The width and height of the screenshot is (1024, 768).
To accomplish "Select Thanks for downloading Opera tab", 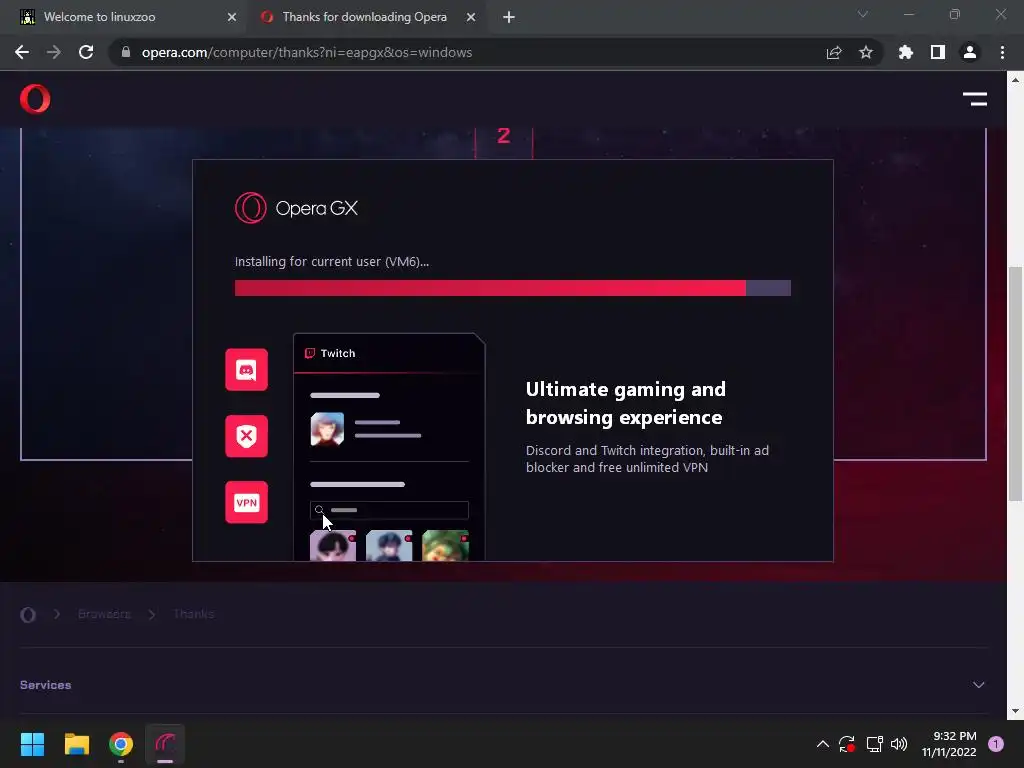I will pyautogui.click(x=364, y=17).
